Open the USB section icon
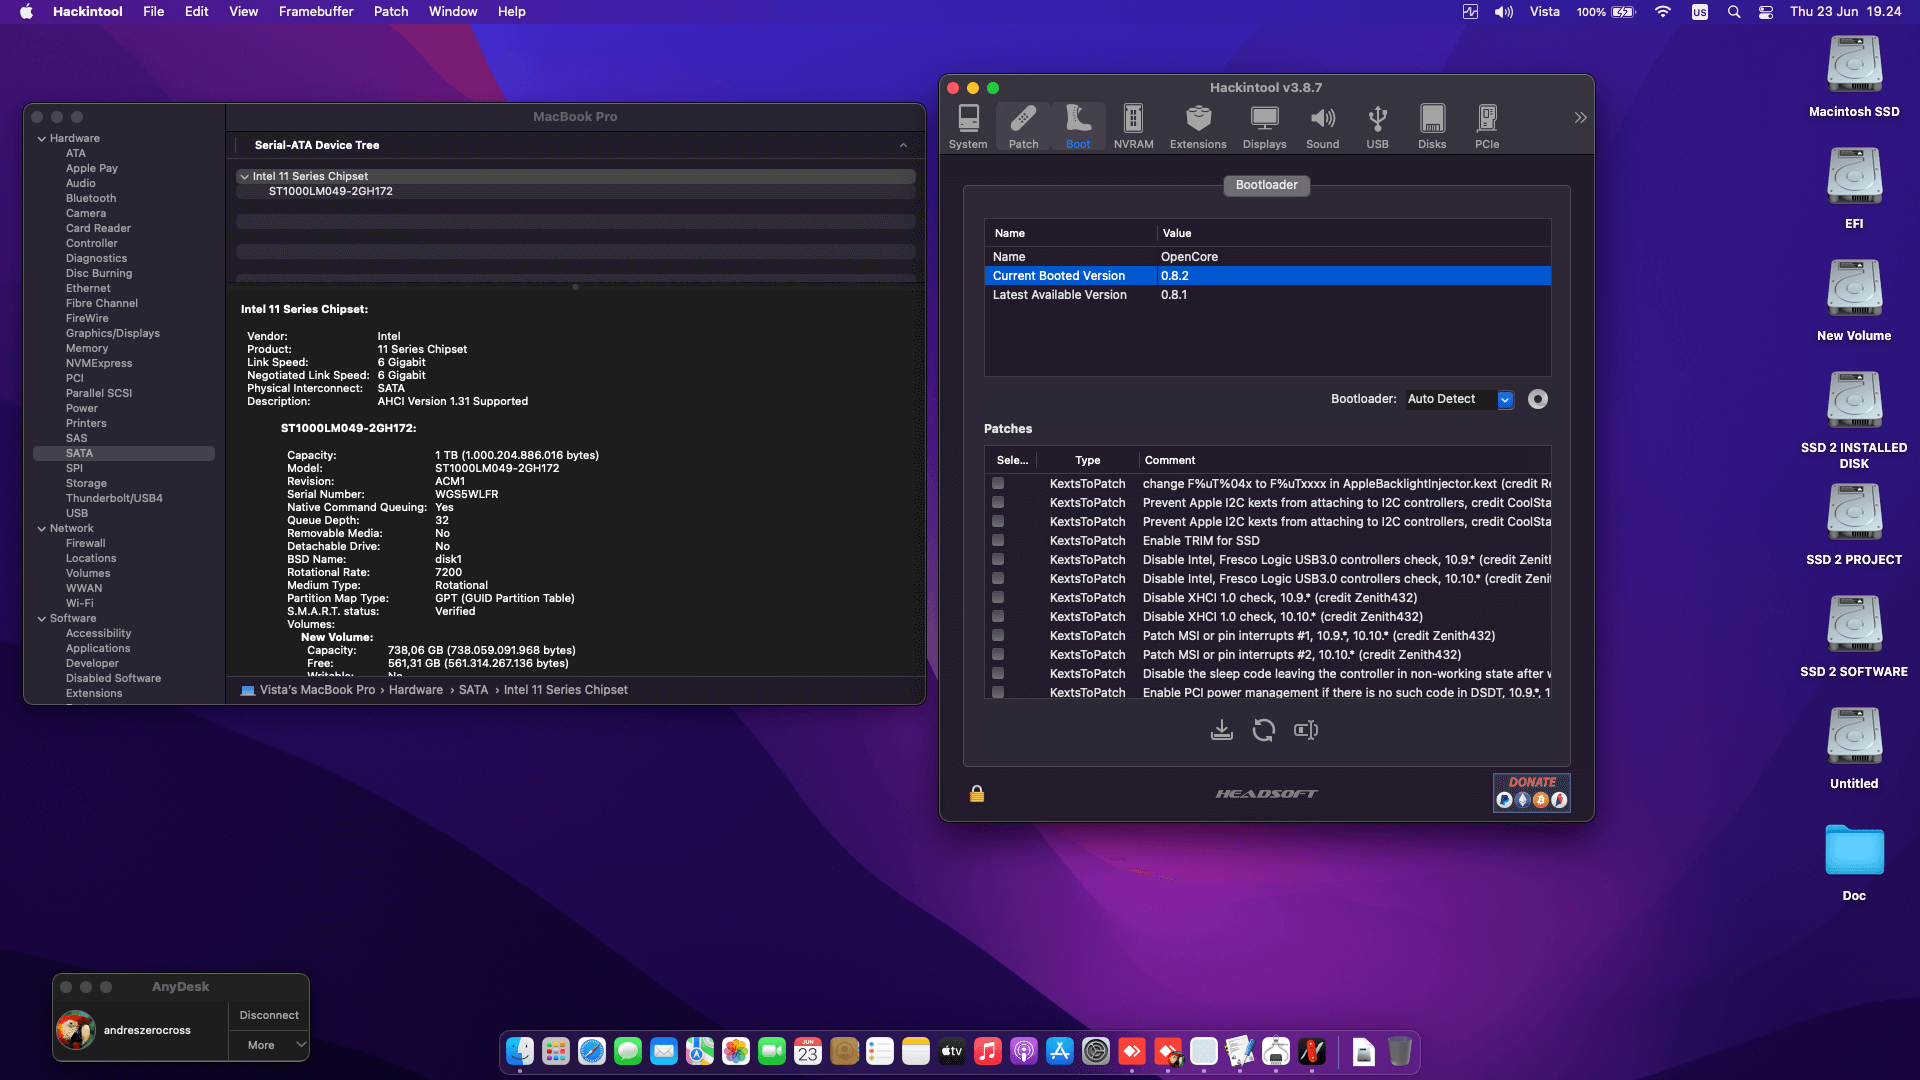The height and width of the screenshot is (1080, 1920). (1377, 127)
